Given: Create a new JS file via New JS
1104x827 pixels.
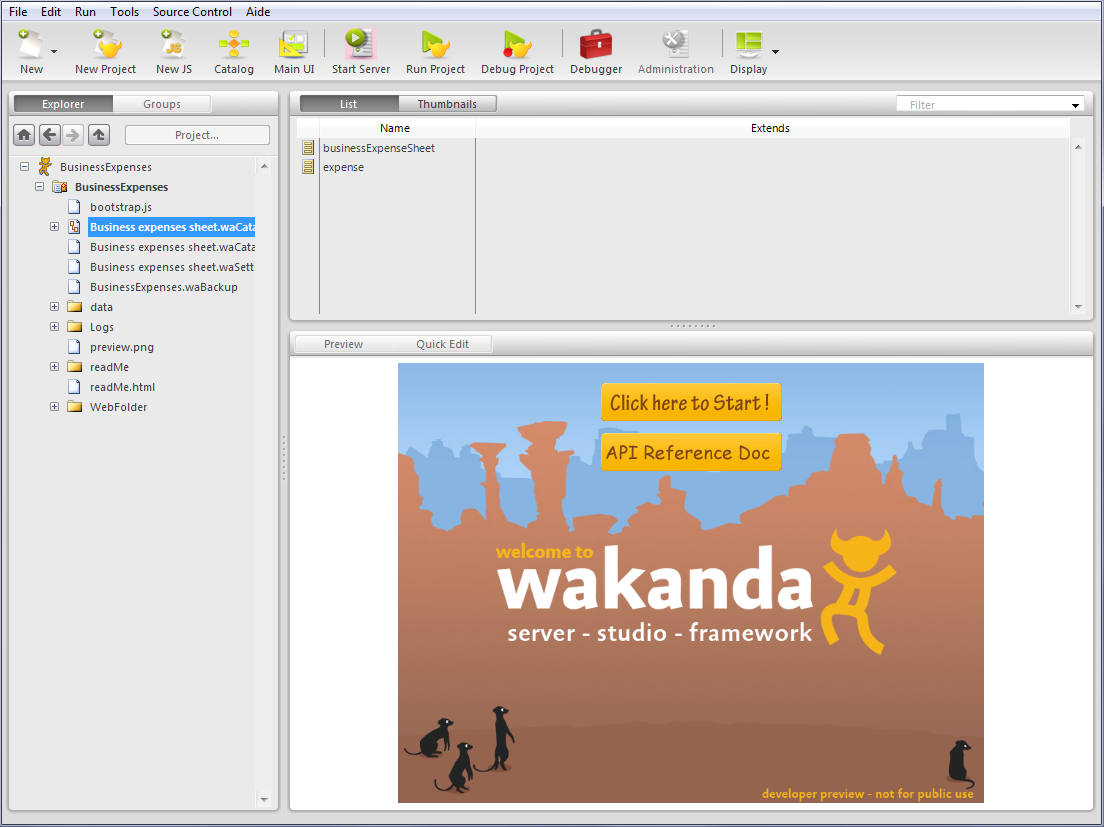Looking at the screenshot, I should pyautogui.click(x=173, y=45).
